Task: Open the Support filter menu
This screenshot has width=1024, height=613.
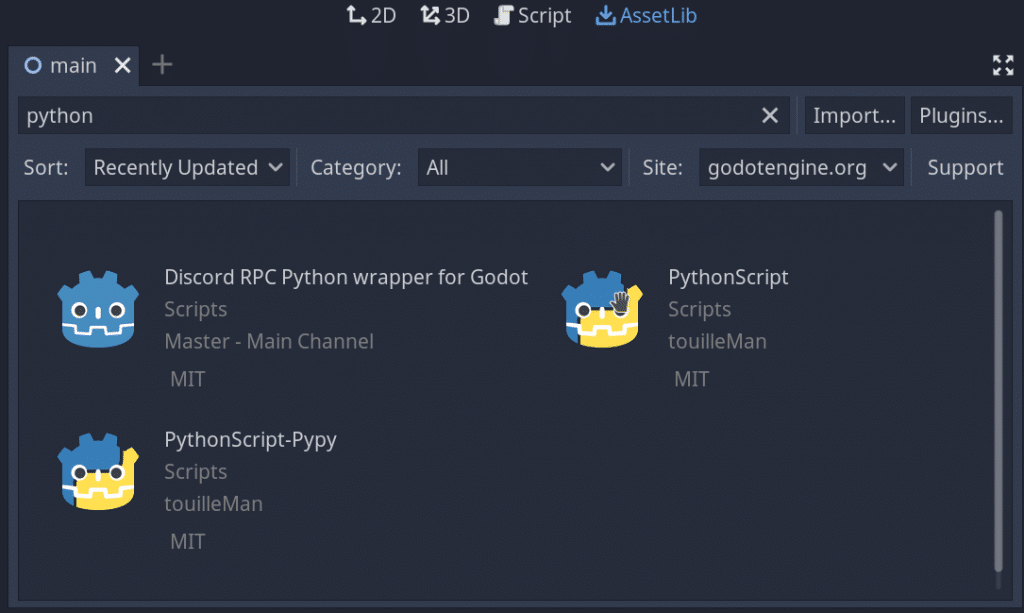Action: [965, 168]
